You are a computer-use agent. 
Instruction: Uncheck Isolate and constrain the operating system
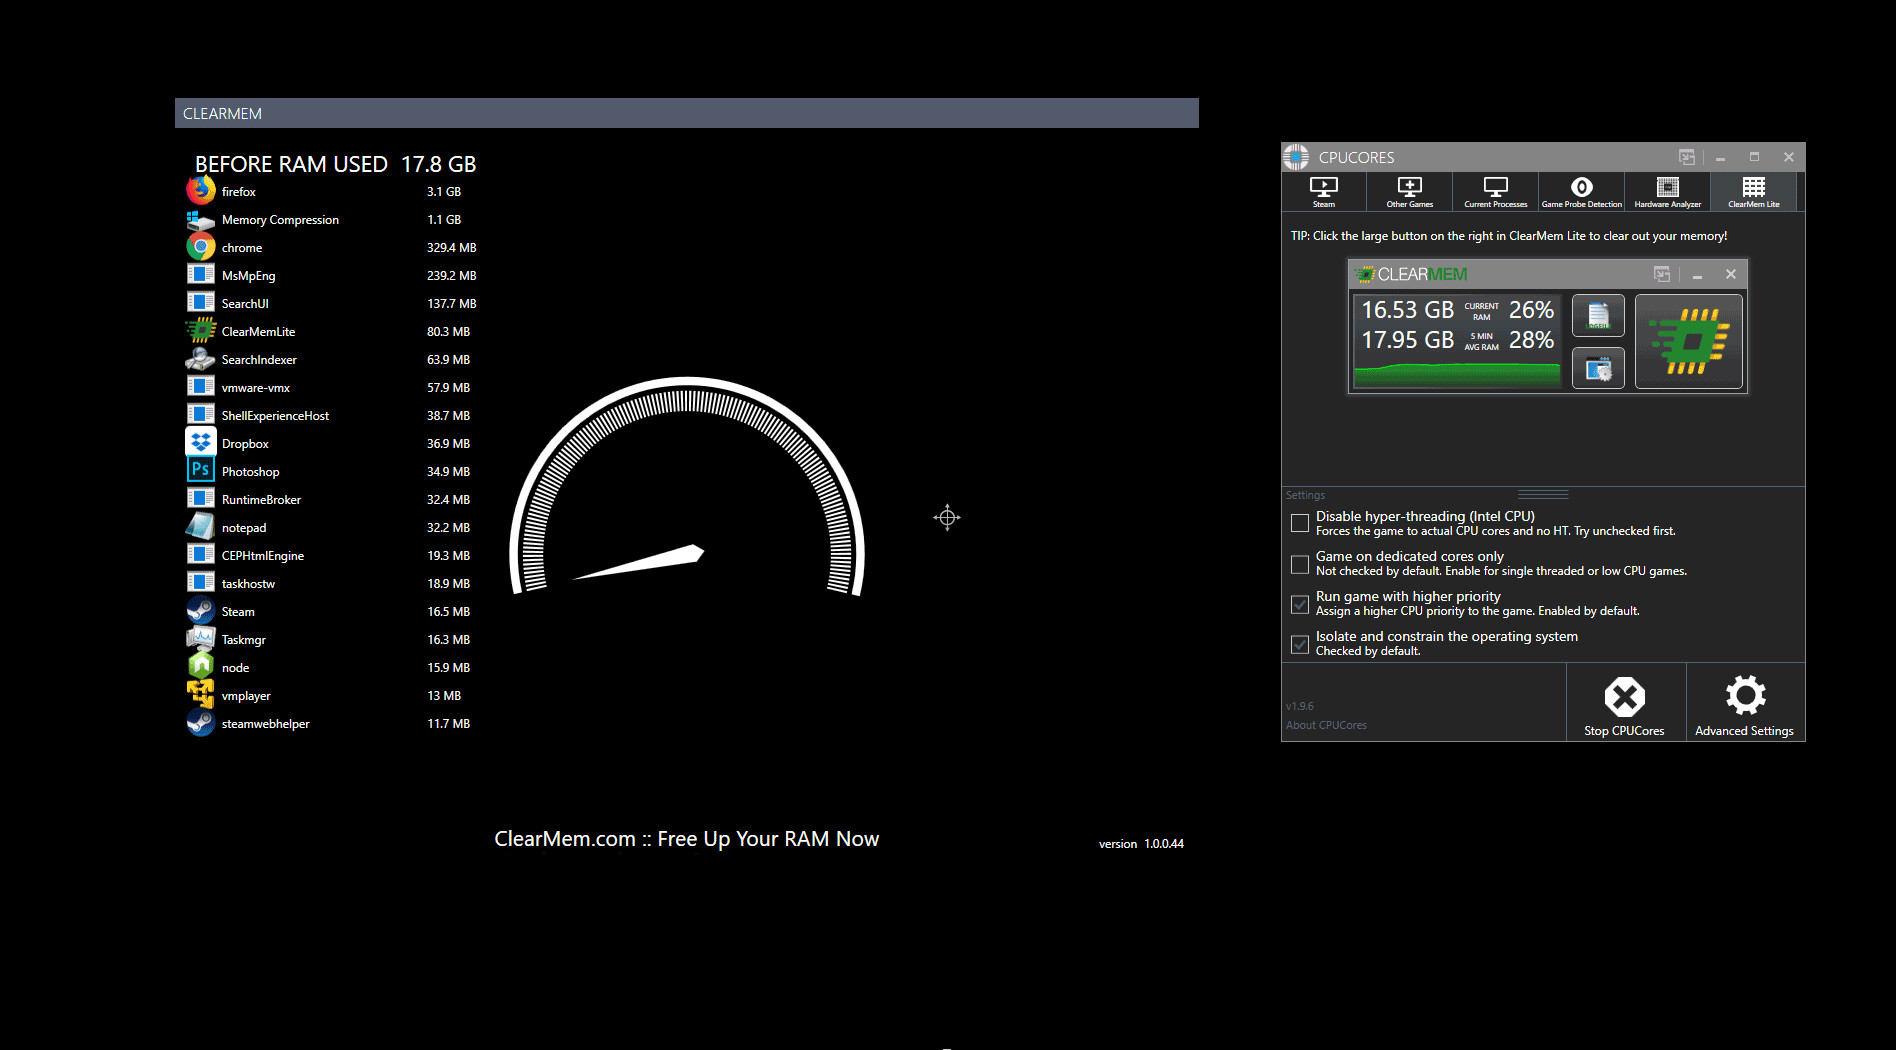coord(1300,644)
